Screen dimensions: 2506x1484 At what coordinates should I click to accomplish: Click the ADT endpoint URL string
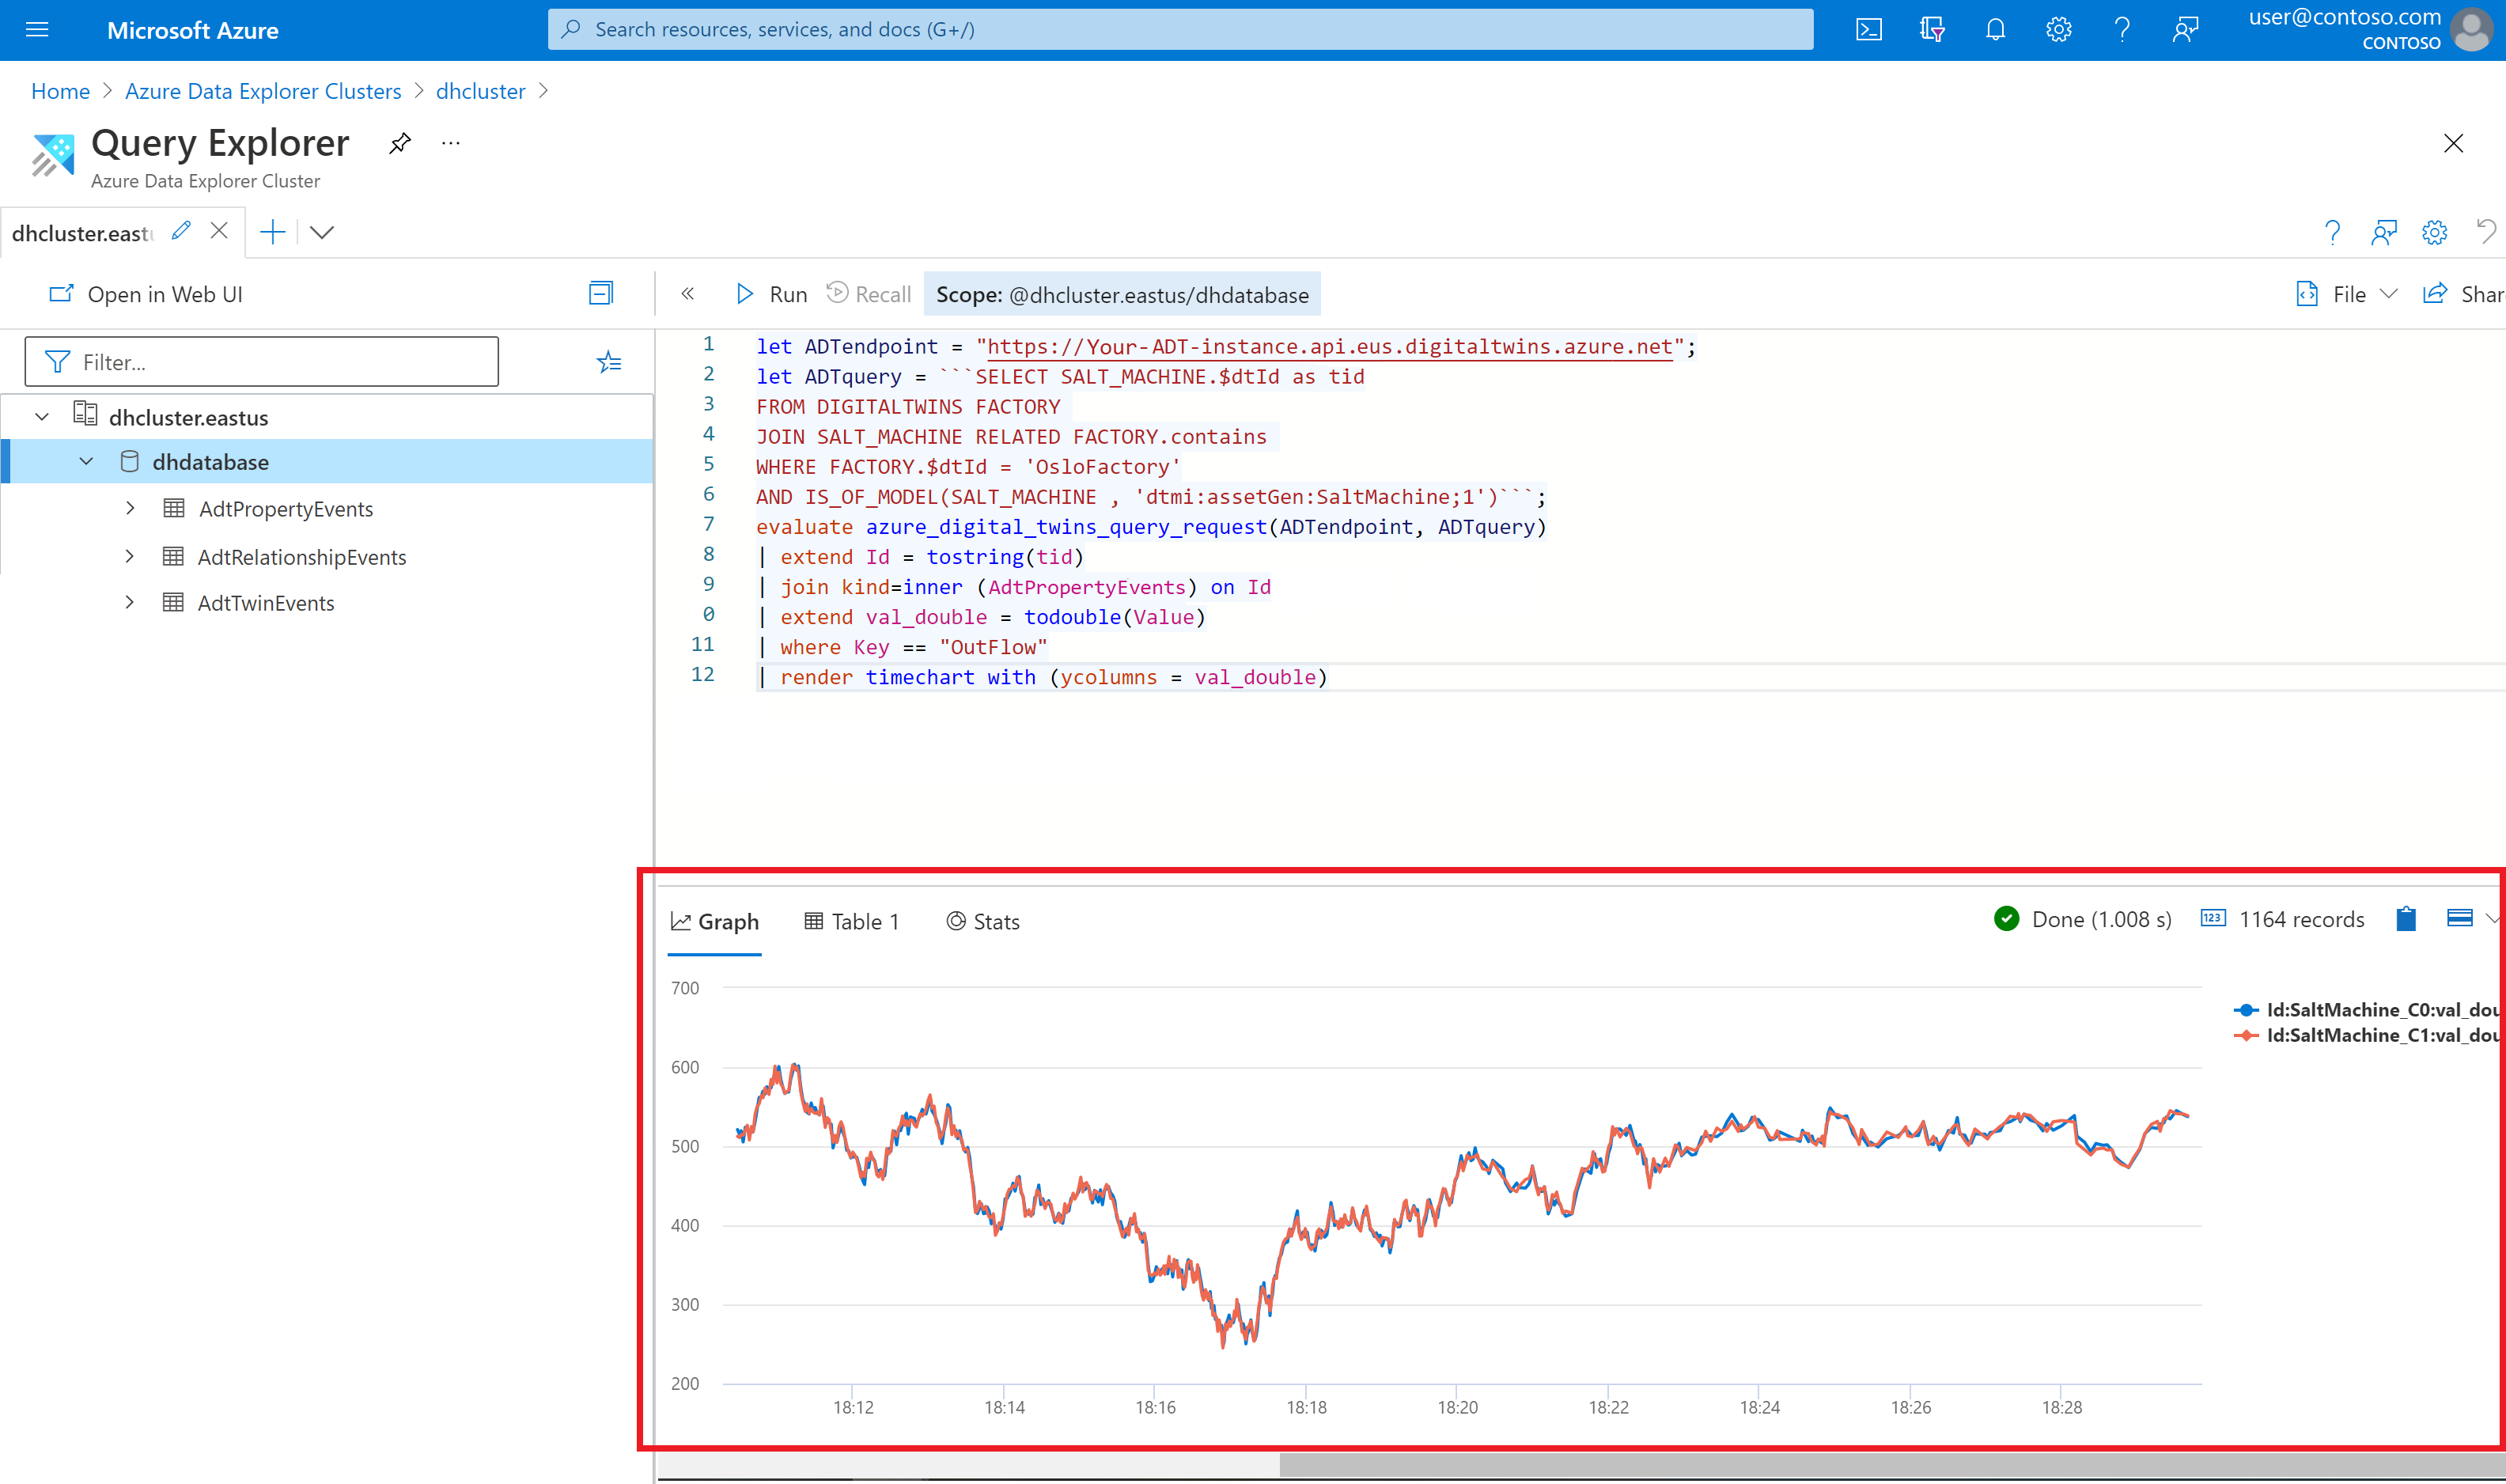(1330, 347)
